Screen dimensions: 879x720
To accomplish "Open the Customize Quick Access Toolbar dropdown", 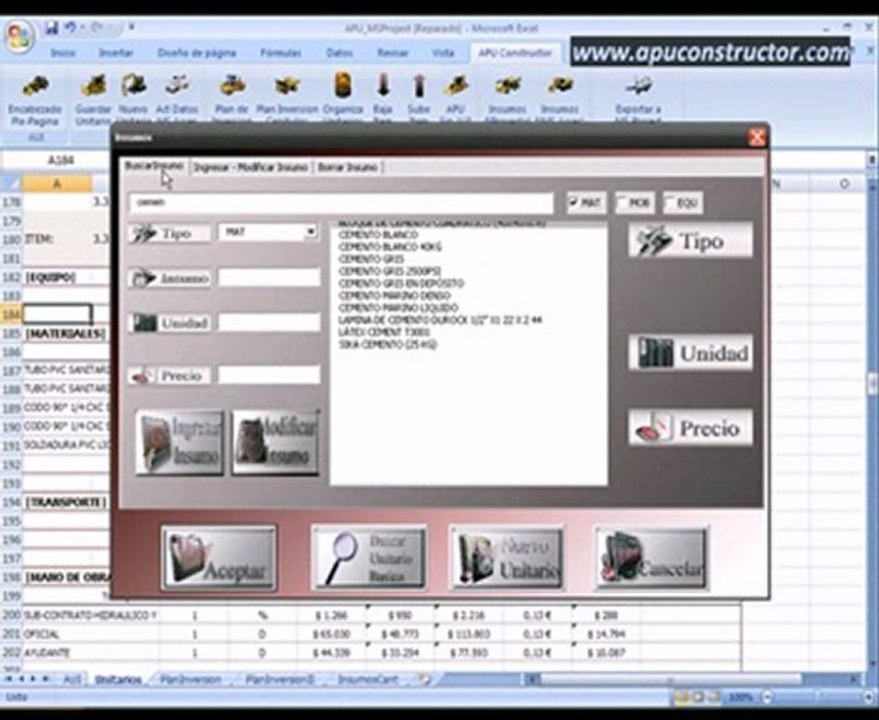I will (x=132, y=27).
